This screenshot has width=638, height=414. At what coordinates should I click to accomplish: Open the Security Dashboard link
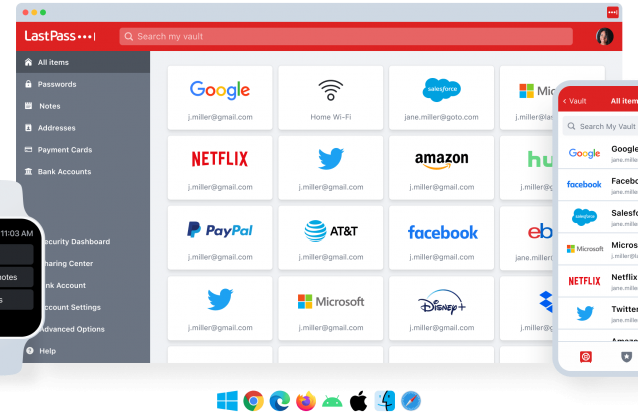click(76, 241)
